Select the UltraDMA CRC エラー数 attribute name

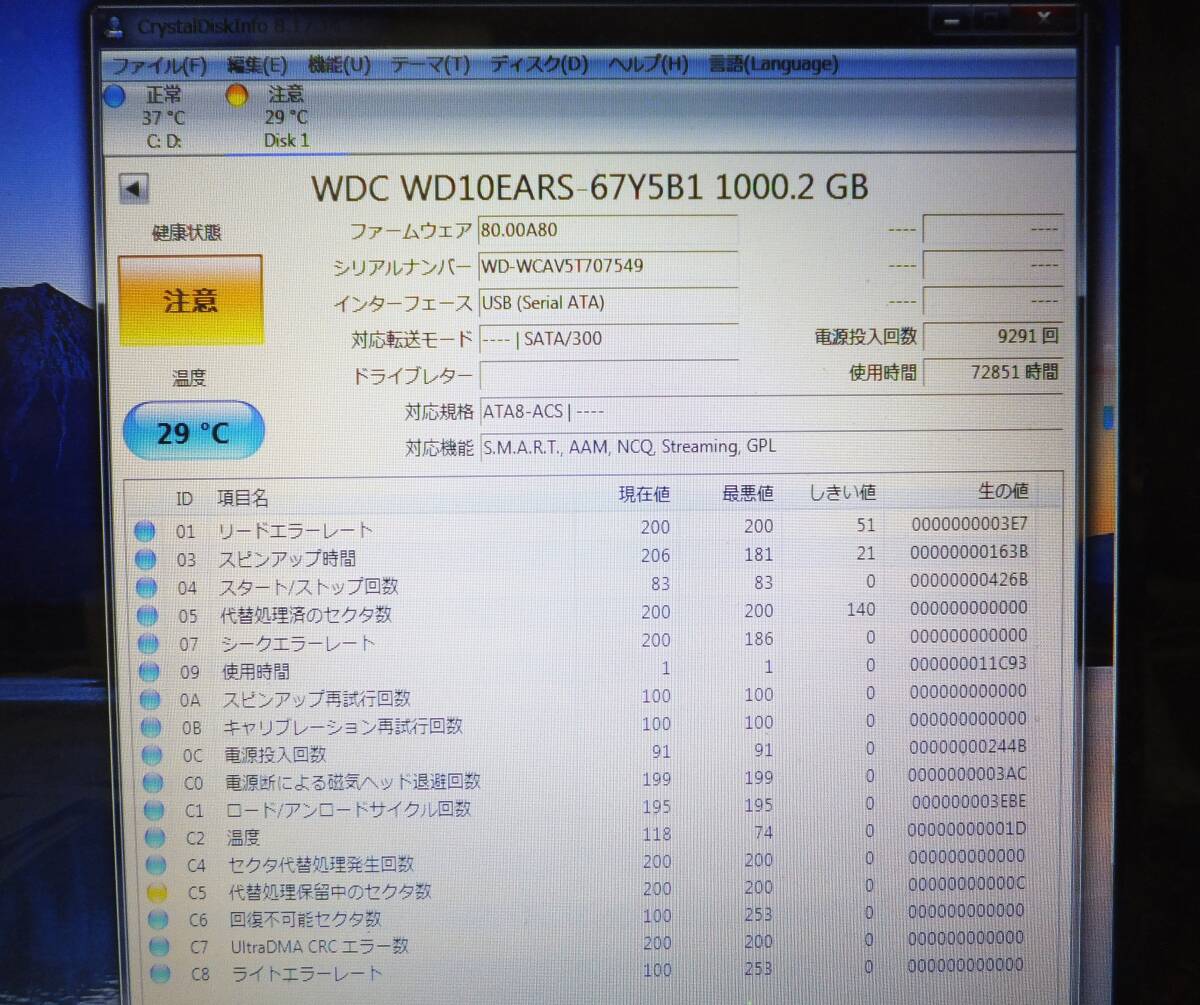320,945
